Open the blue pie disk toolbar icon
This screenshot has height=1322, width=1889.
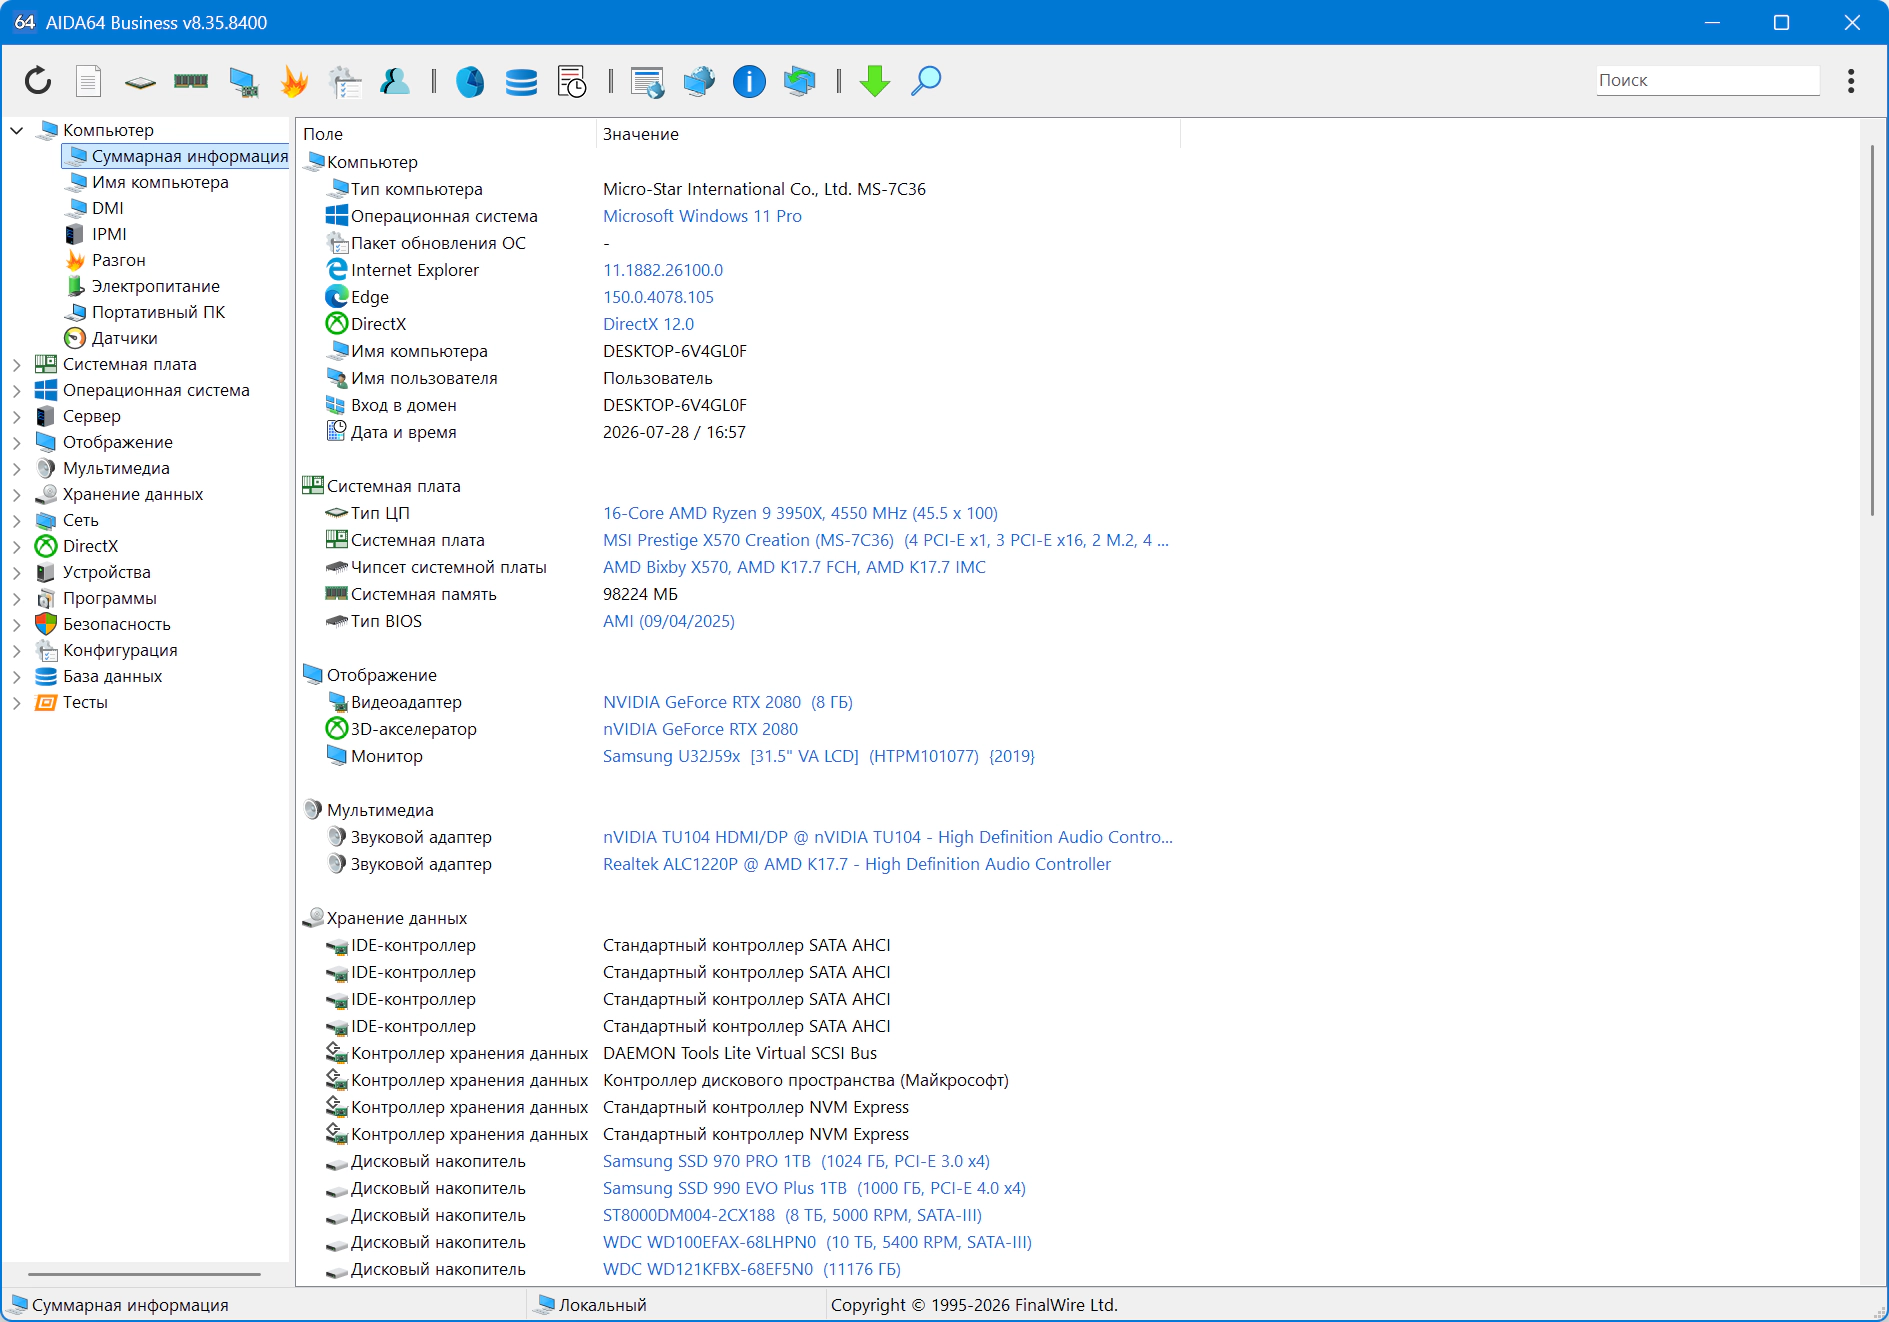tap(470, 81)
